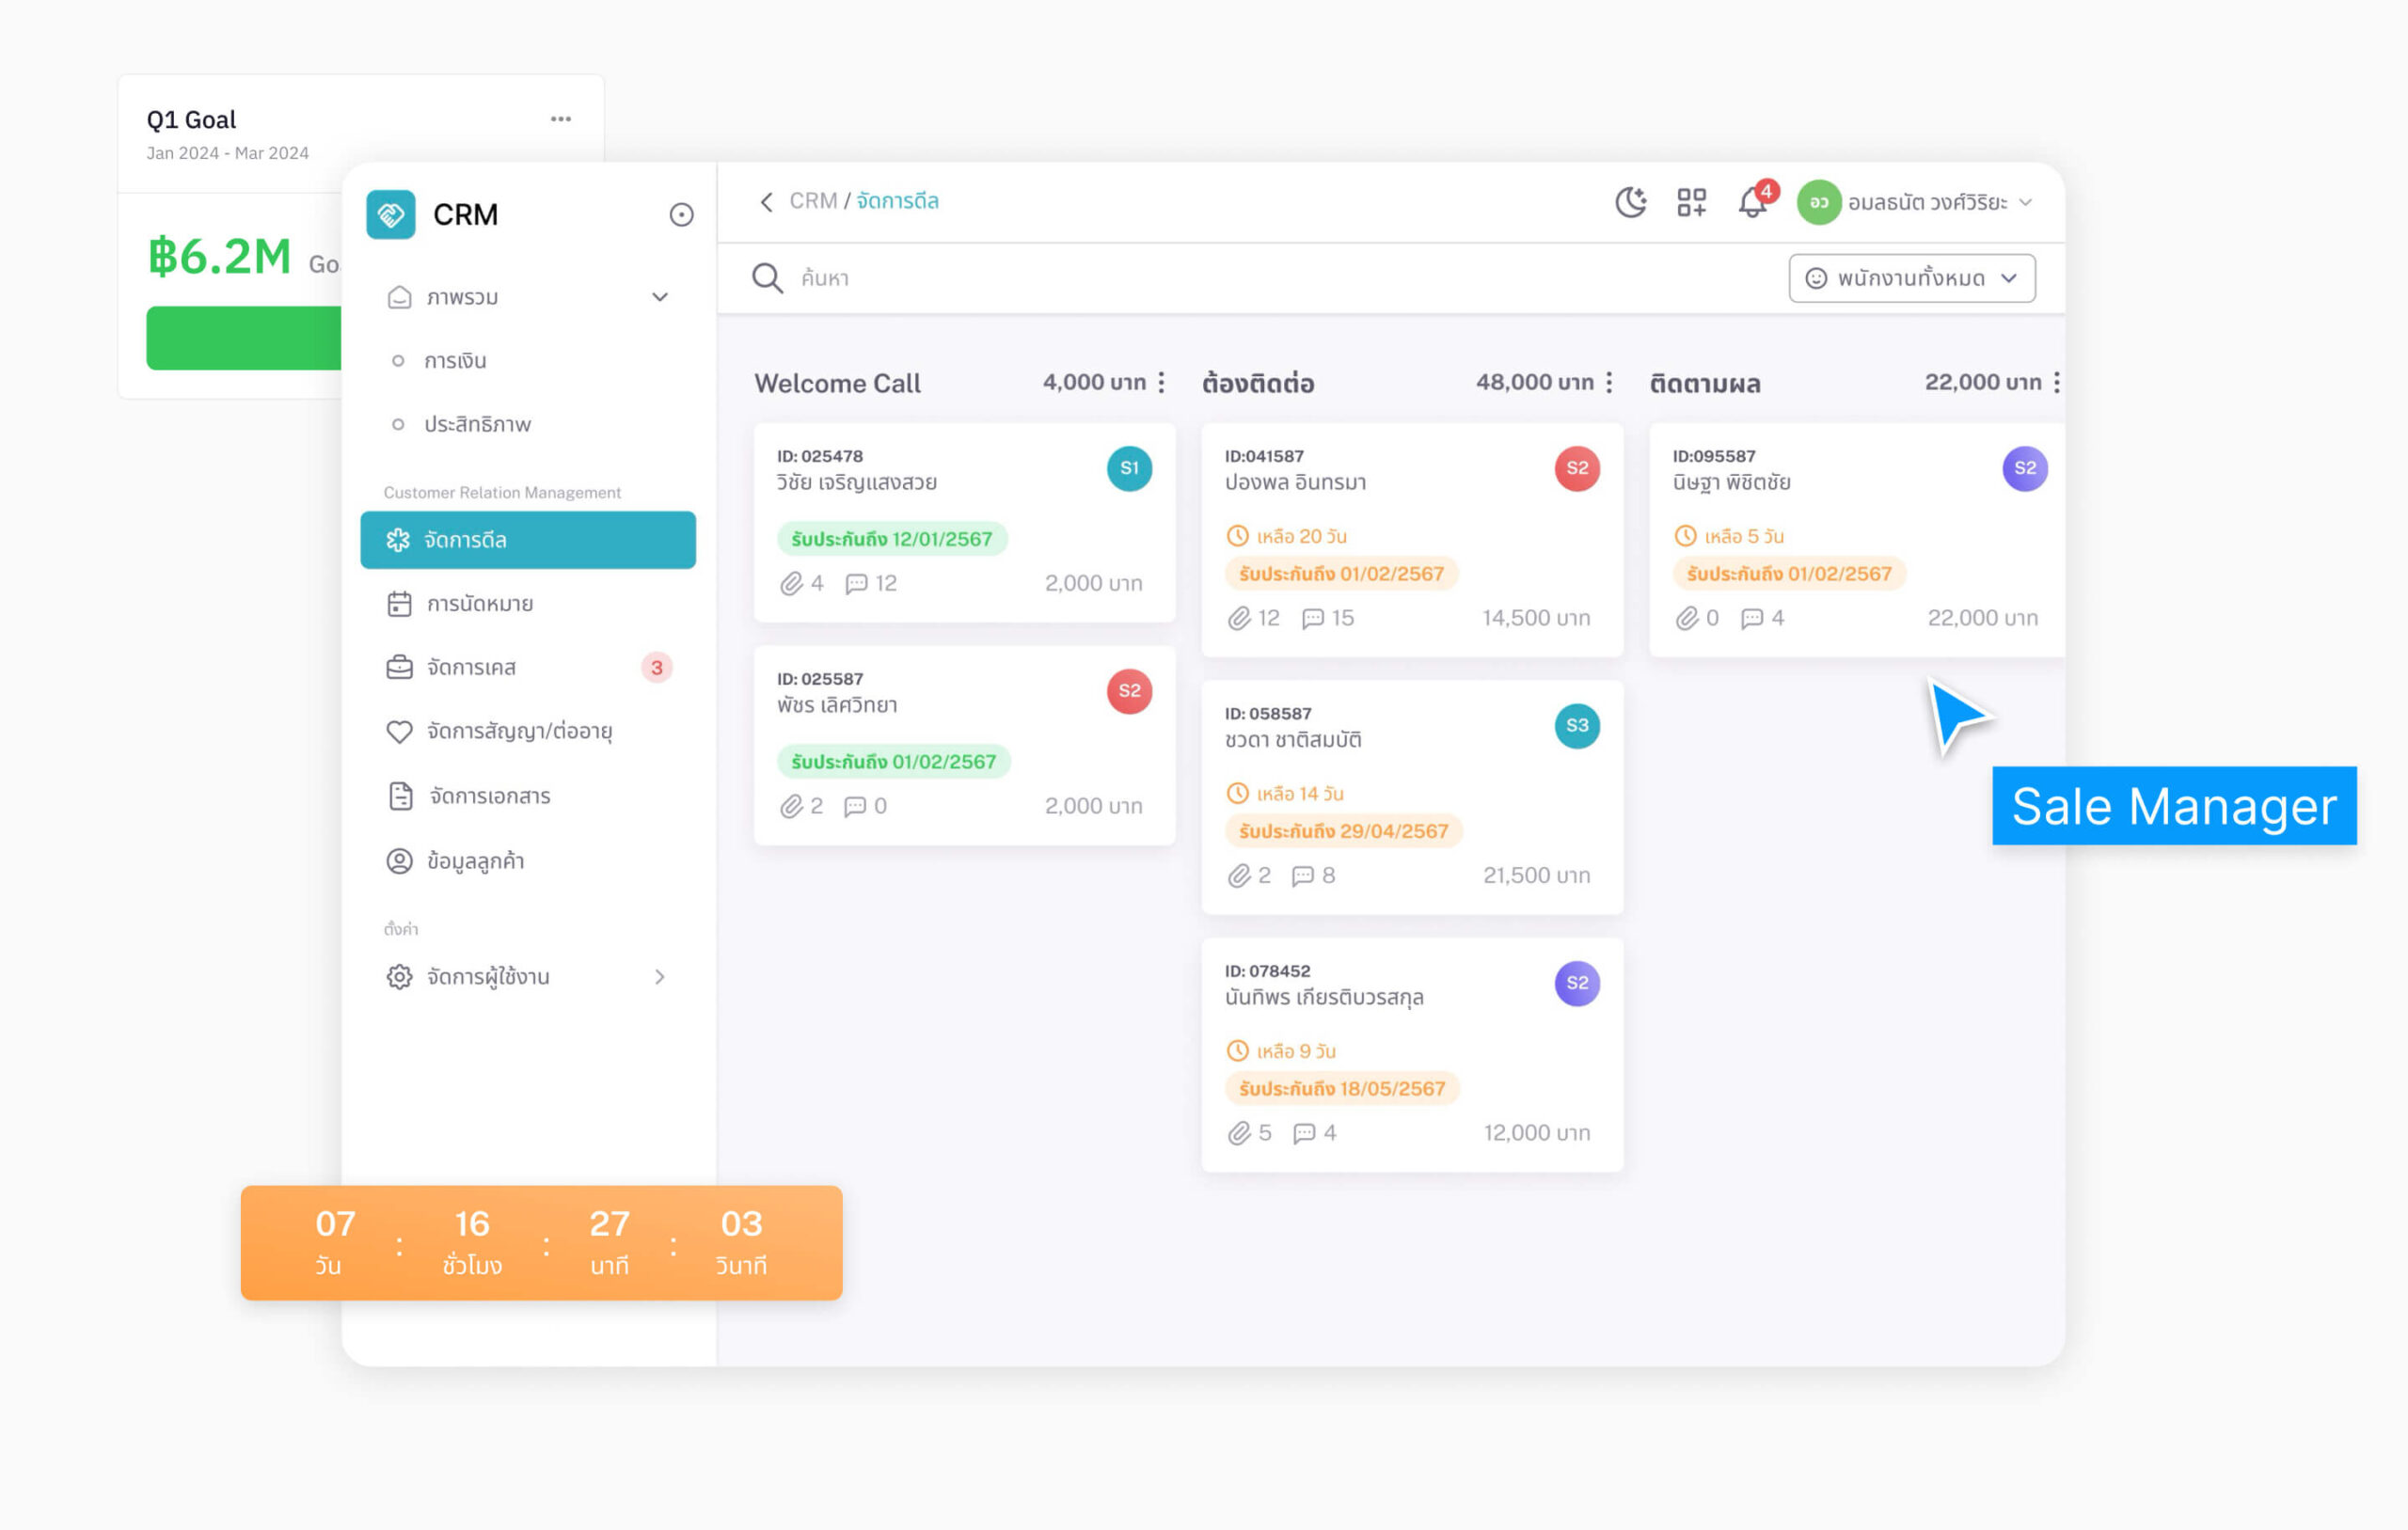Viewport: 2408px width, 1530px height.
Task: Click S3 avatar on card 058587
Action: 1577,726
